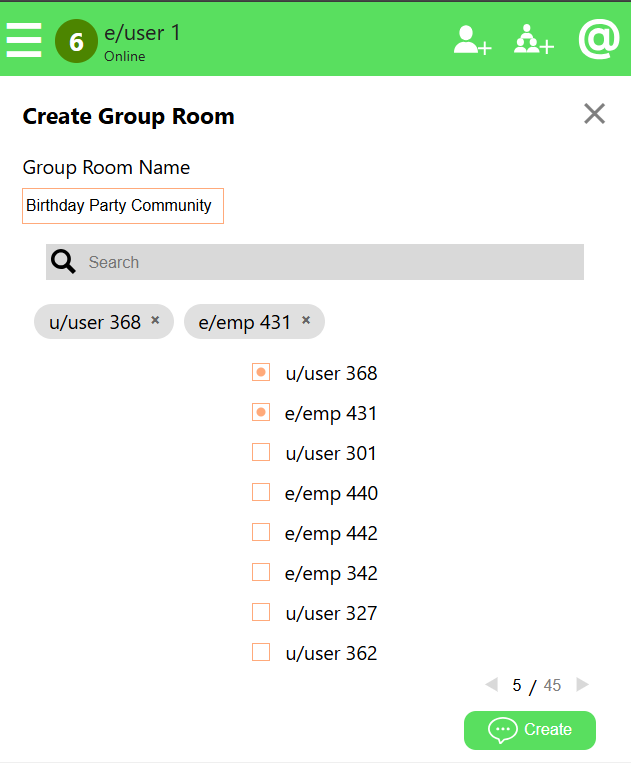Click the e/user 1 profile name

click(142, 33)
